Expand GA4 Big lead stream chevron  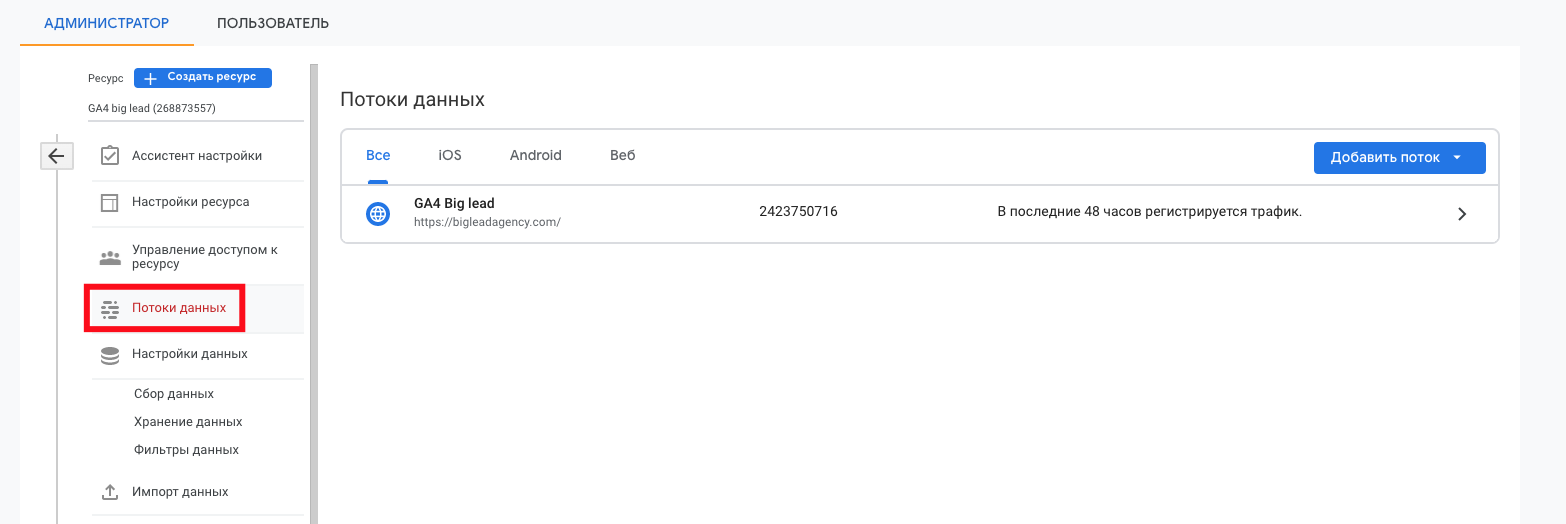pos(1462,213)
